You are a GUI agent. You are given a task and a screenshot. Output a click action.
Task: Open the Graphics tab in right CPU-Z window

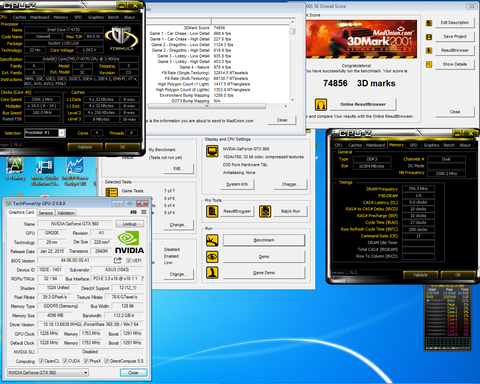coord(431,145)
